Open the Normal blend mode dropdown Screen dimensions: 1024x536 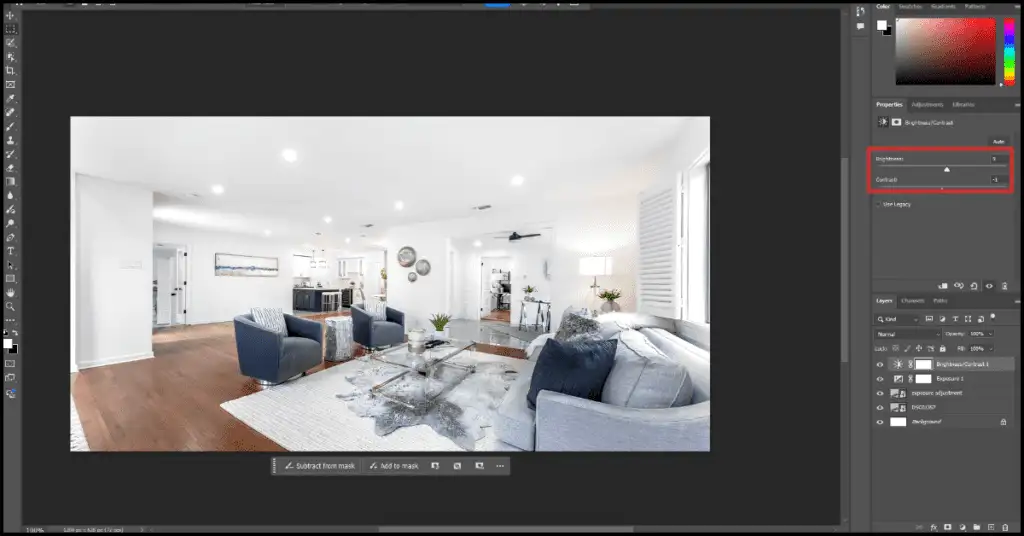[x=908, y=334]
